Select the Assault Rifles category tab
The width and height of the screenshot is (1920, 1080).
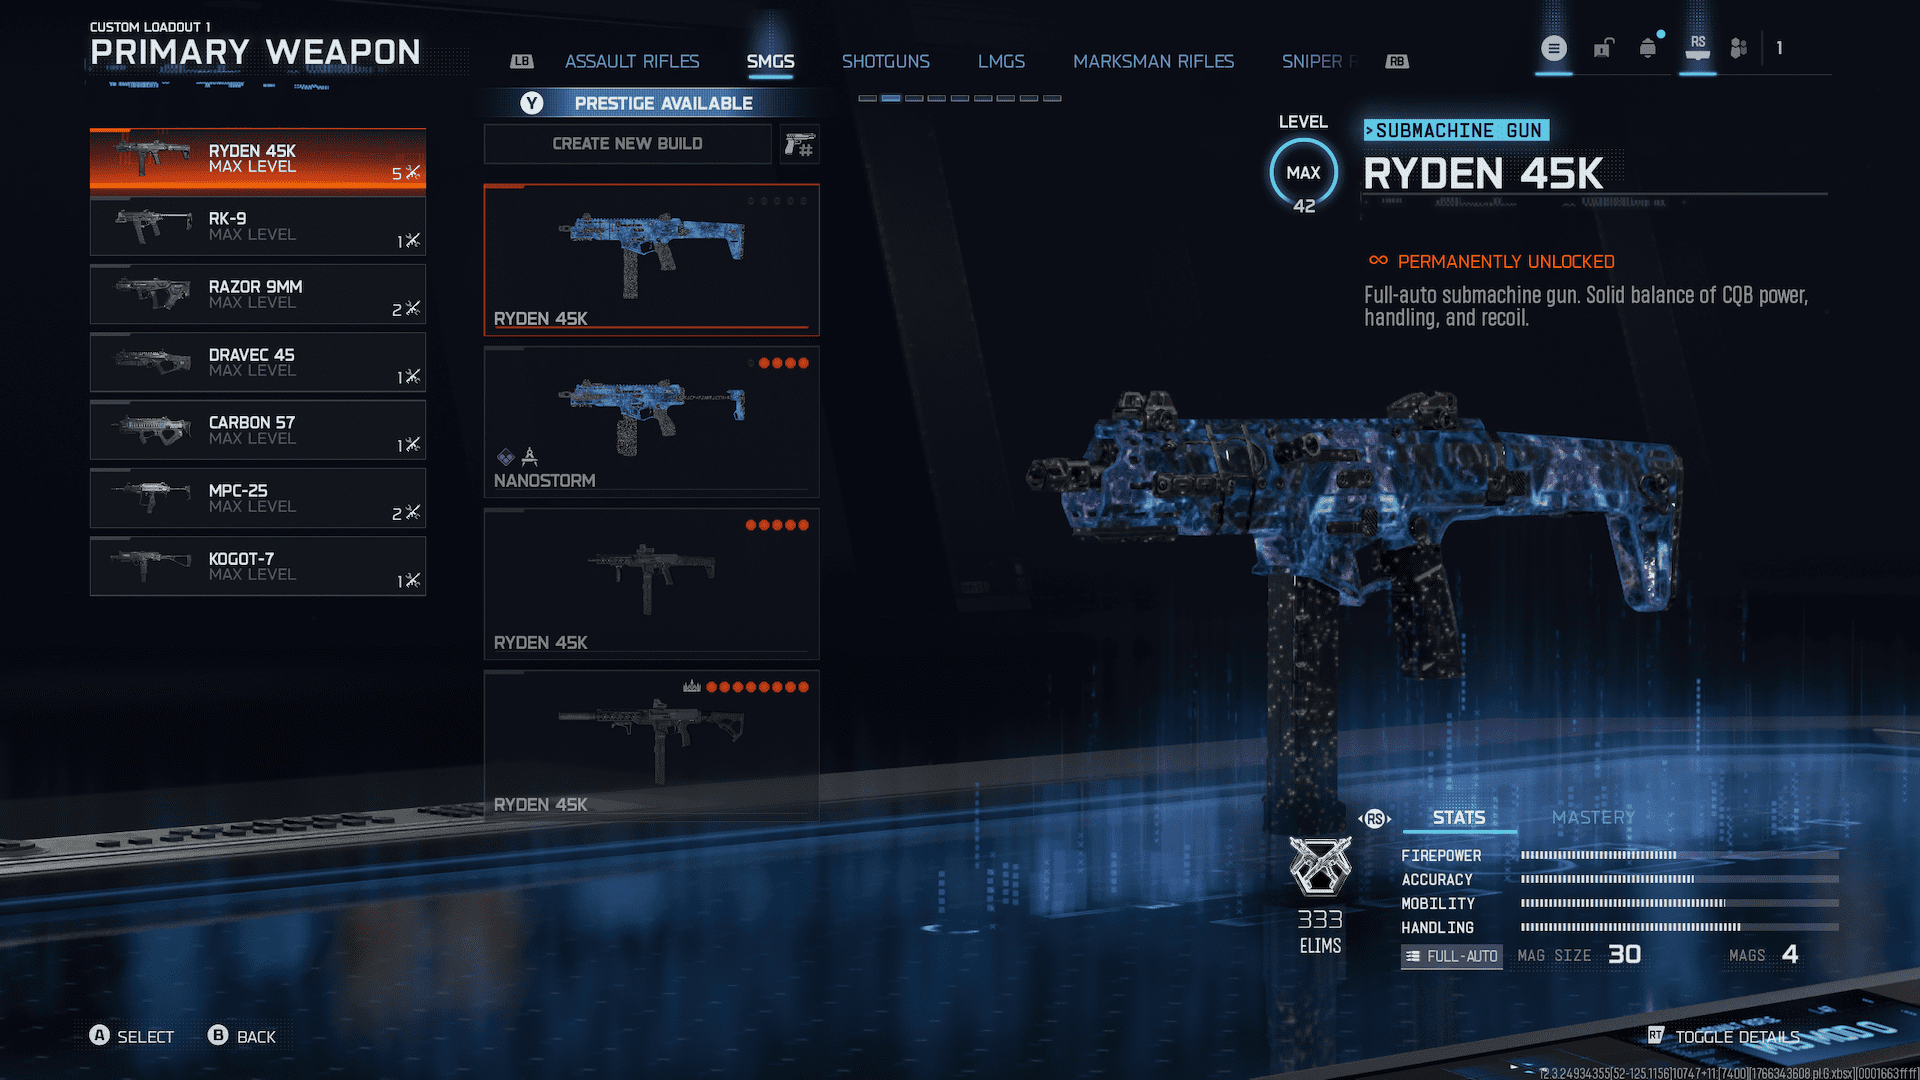632,62
